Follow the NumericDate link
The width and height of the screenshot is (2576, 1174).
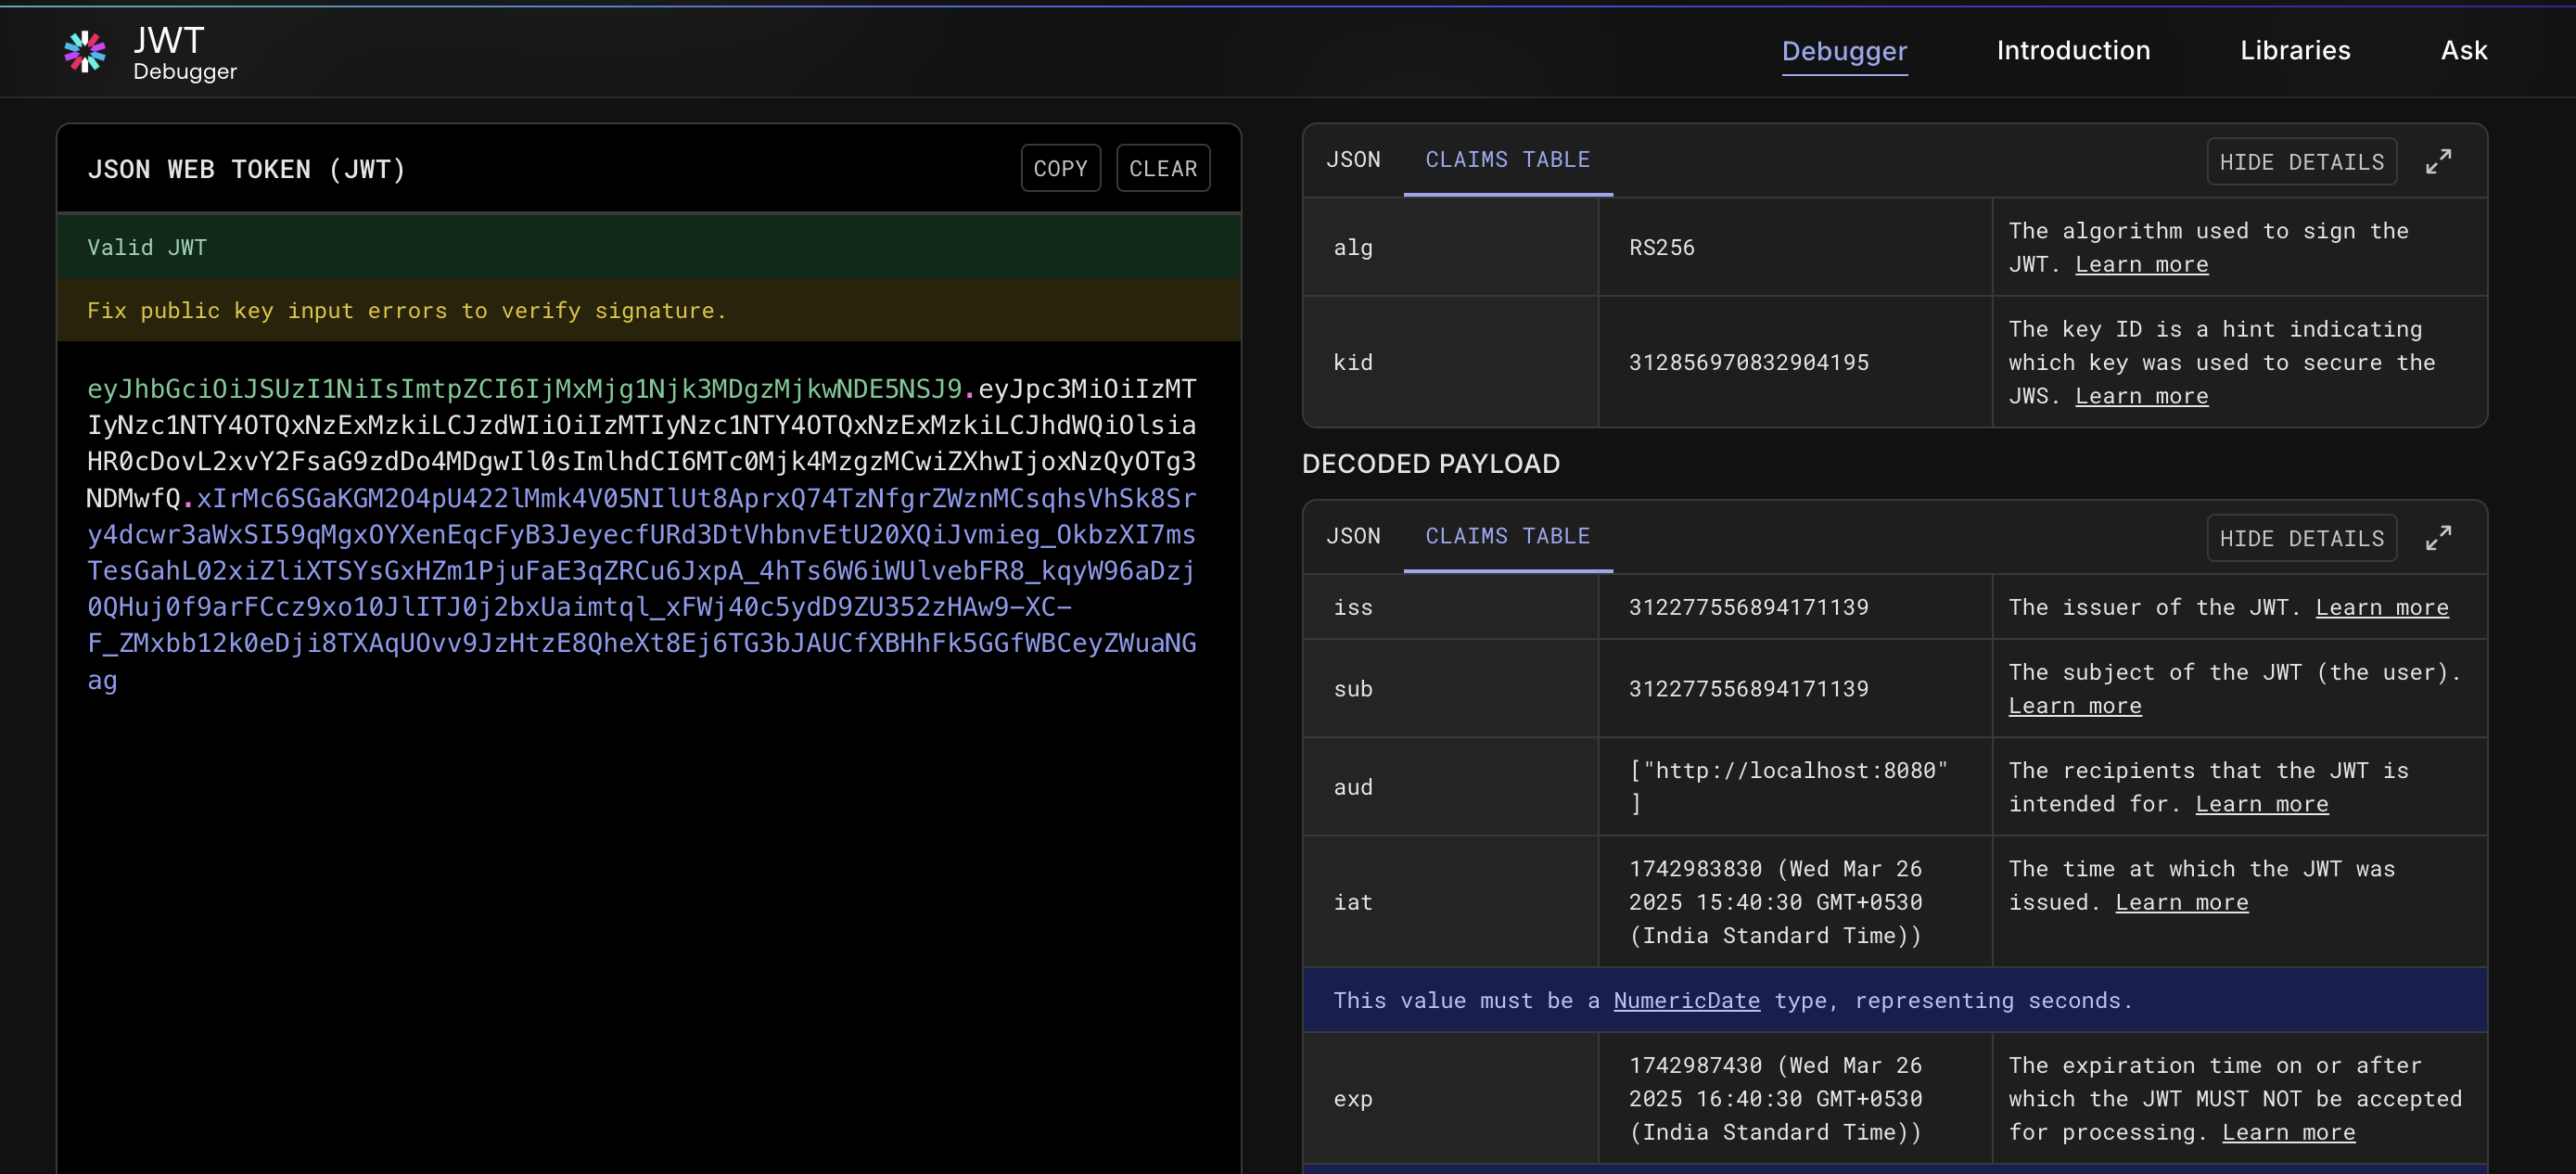coord(1685,1000)
